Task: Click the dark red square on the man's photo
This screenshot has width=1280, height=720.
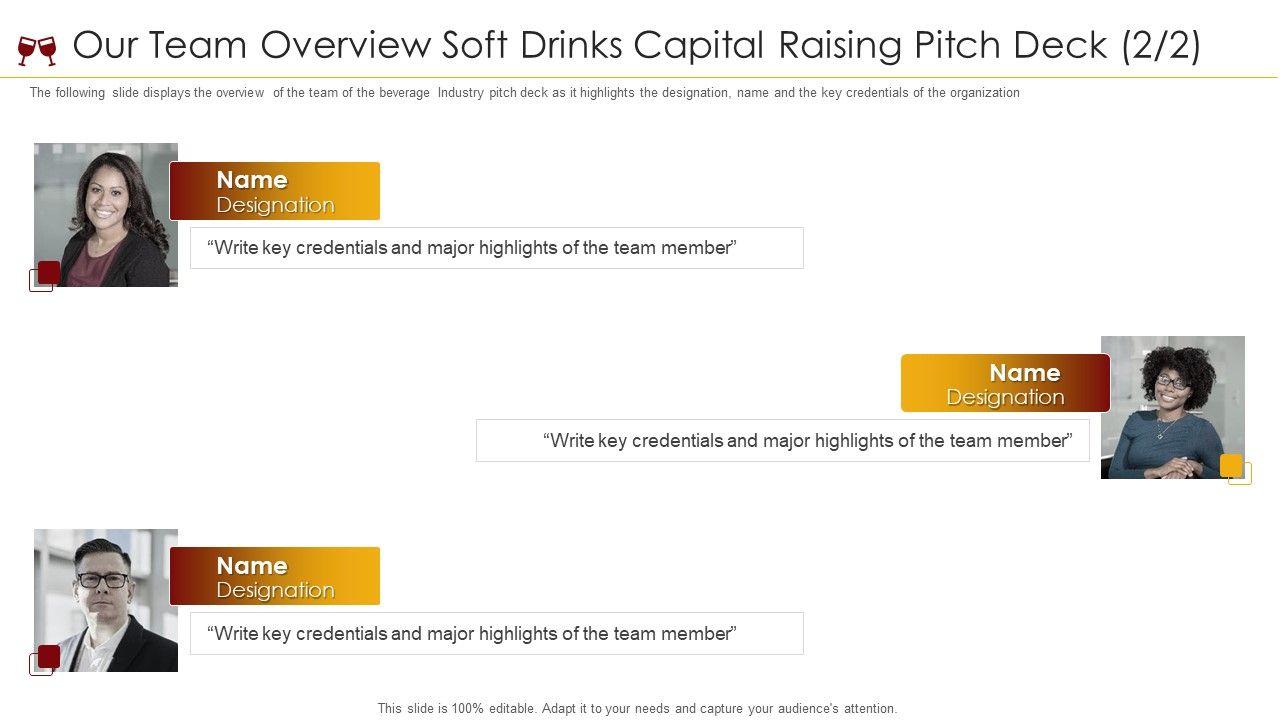Action: coord(49,656)
